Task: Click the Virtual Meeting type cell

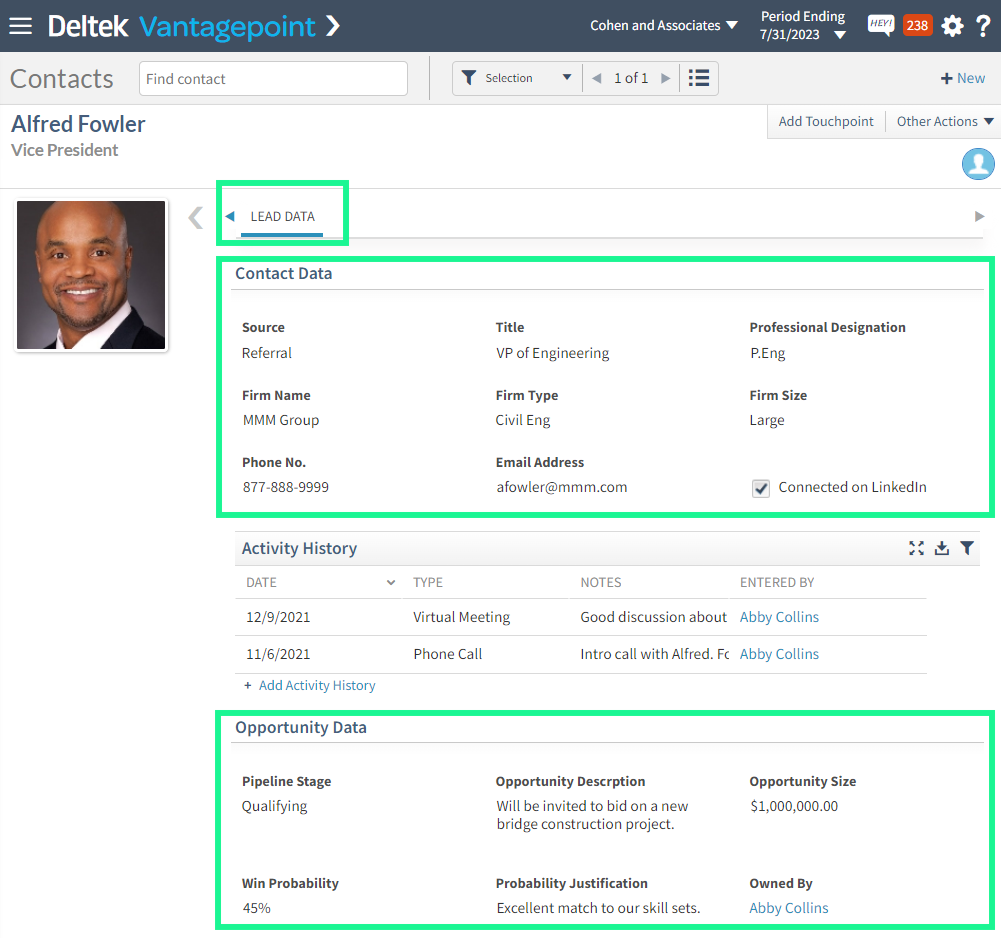Action: click(x=462, y=617)
